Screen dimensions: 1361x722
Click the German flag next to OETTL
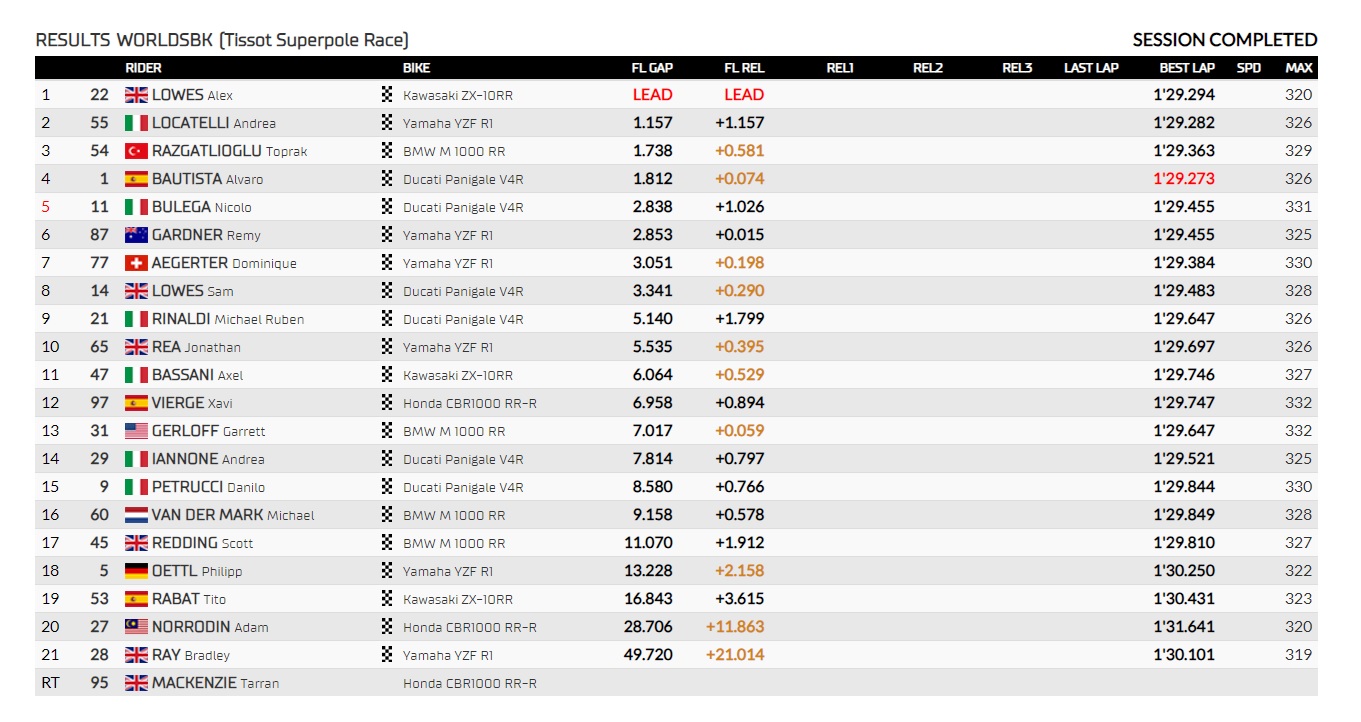pos(136,571)
